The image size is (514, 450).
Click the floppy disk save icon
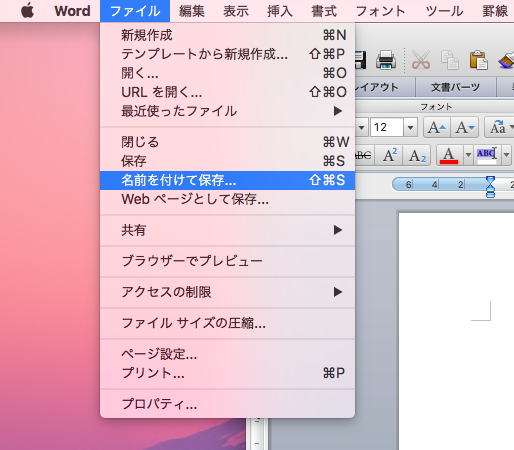(361, 60)
